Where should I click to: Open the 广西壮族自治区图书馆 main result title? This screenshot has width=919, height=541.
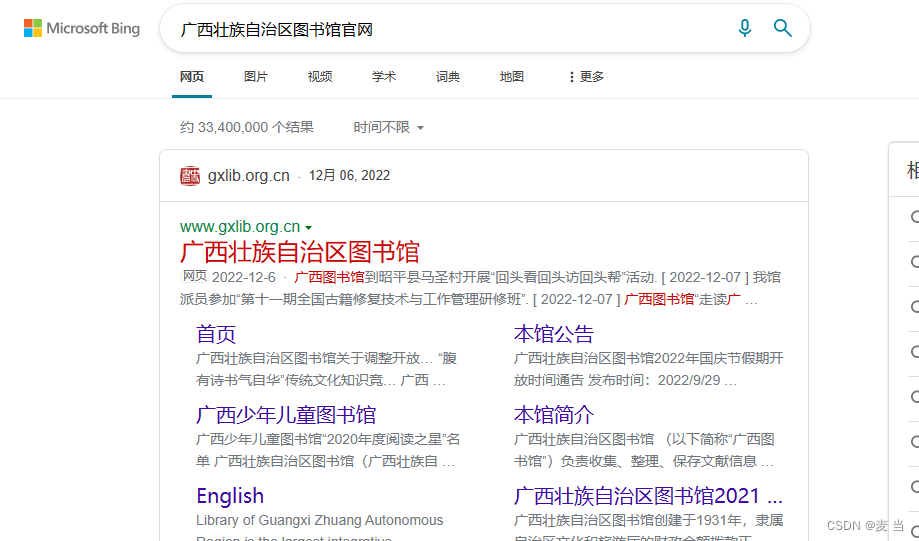(299, 252)
